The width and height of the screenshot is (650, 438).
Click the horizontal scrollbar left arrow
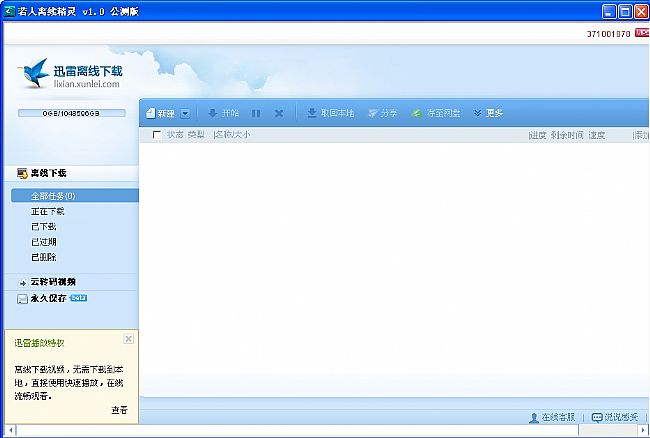pos(10,430)
